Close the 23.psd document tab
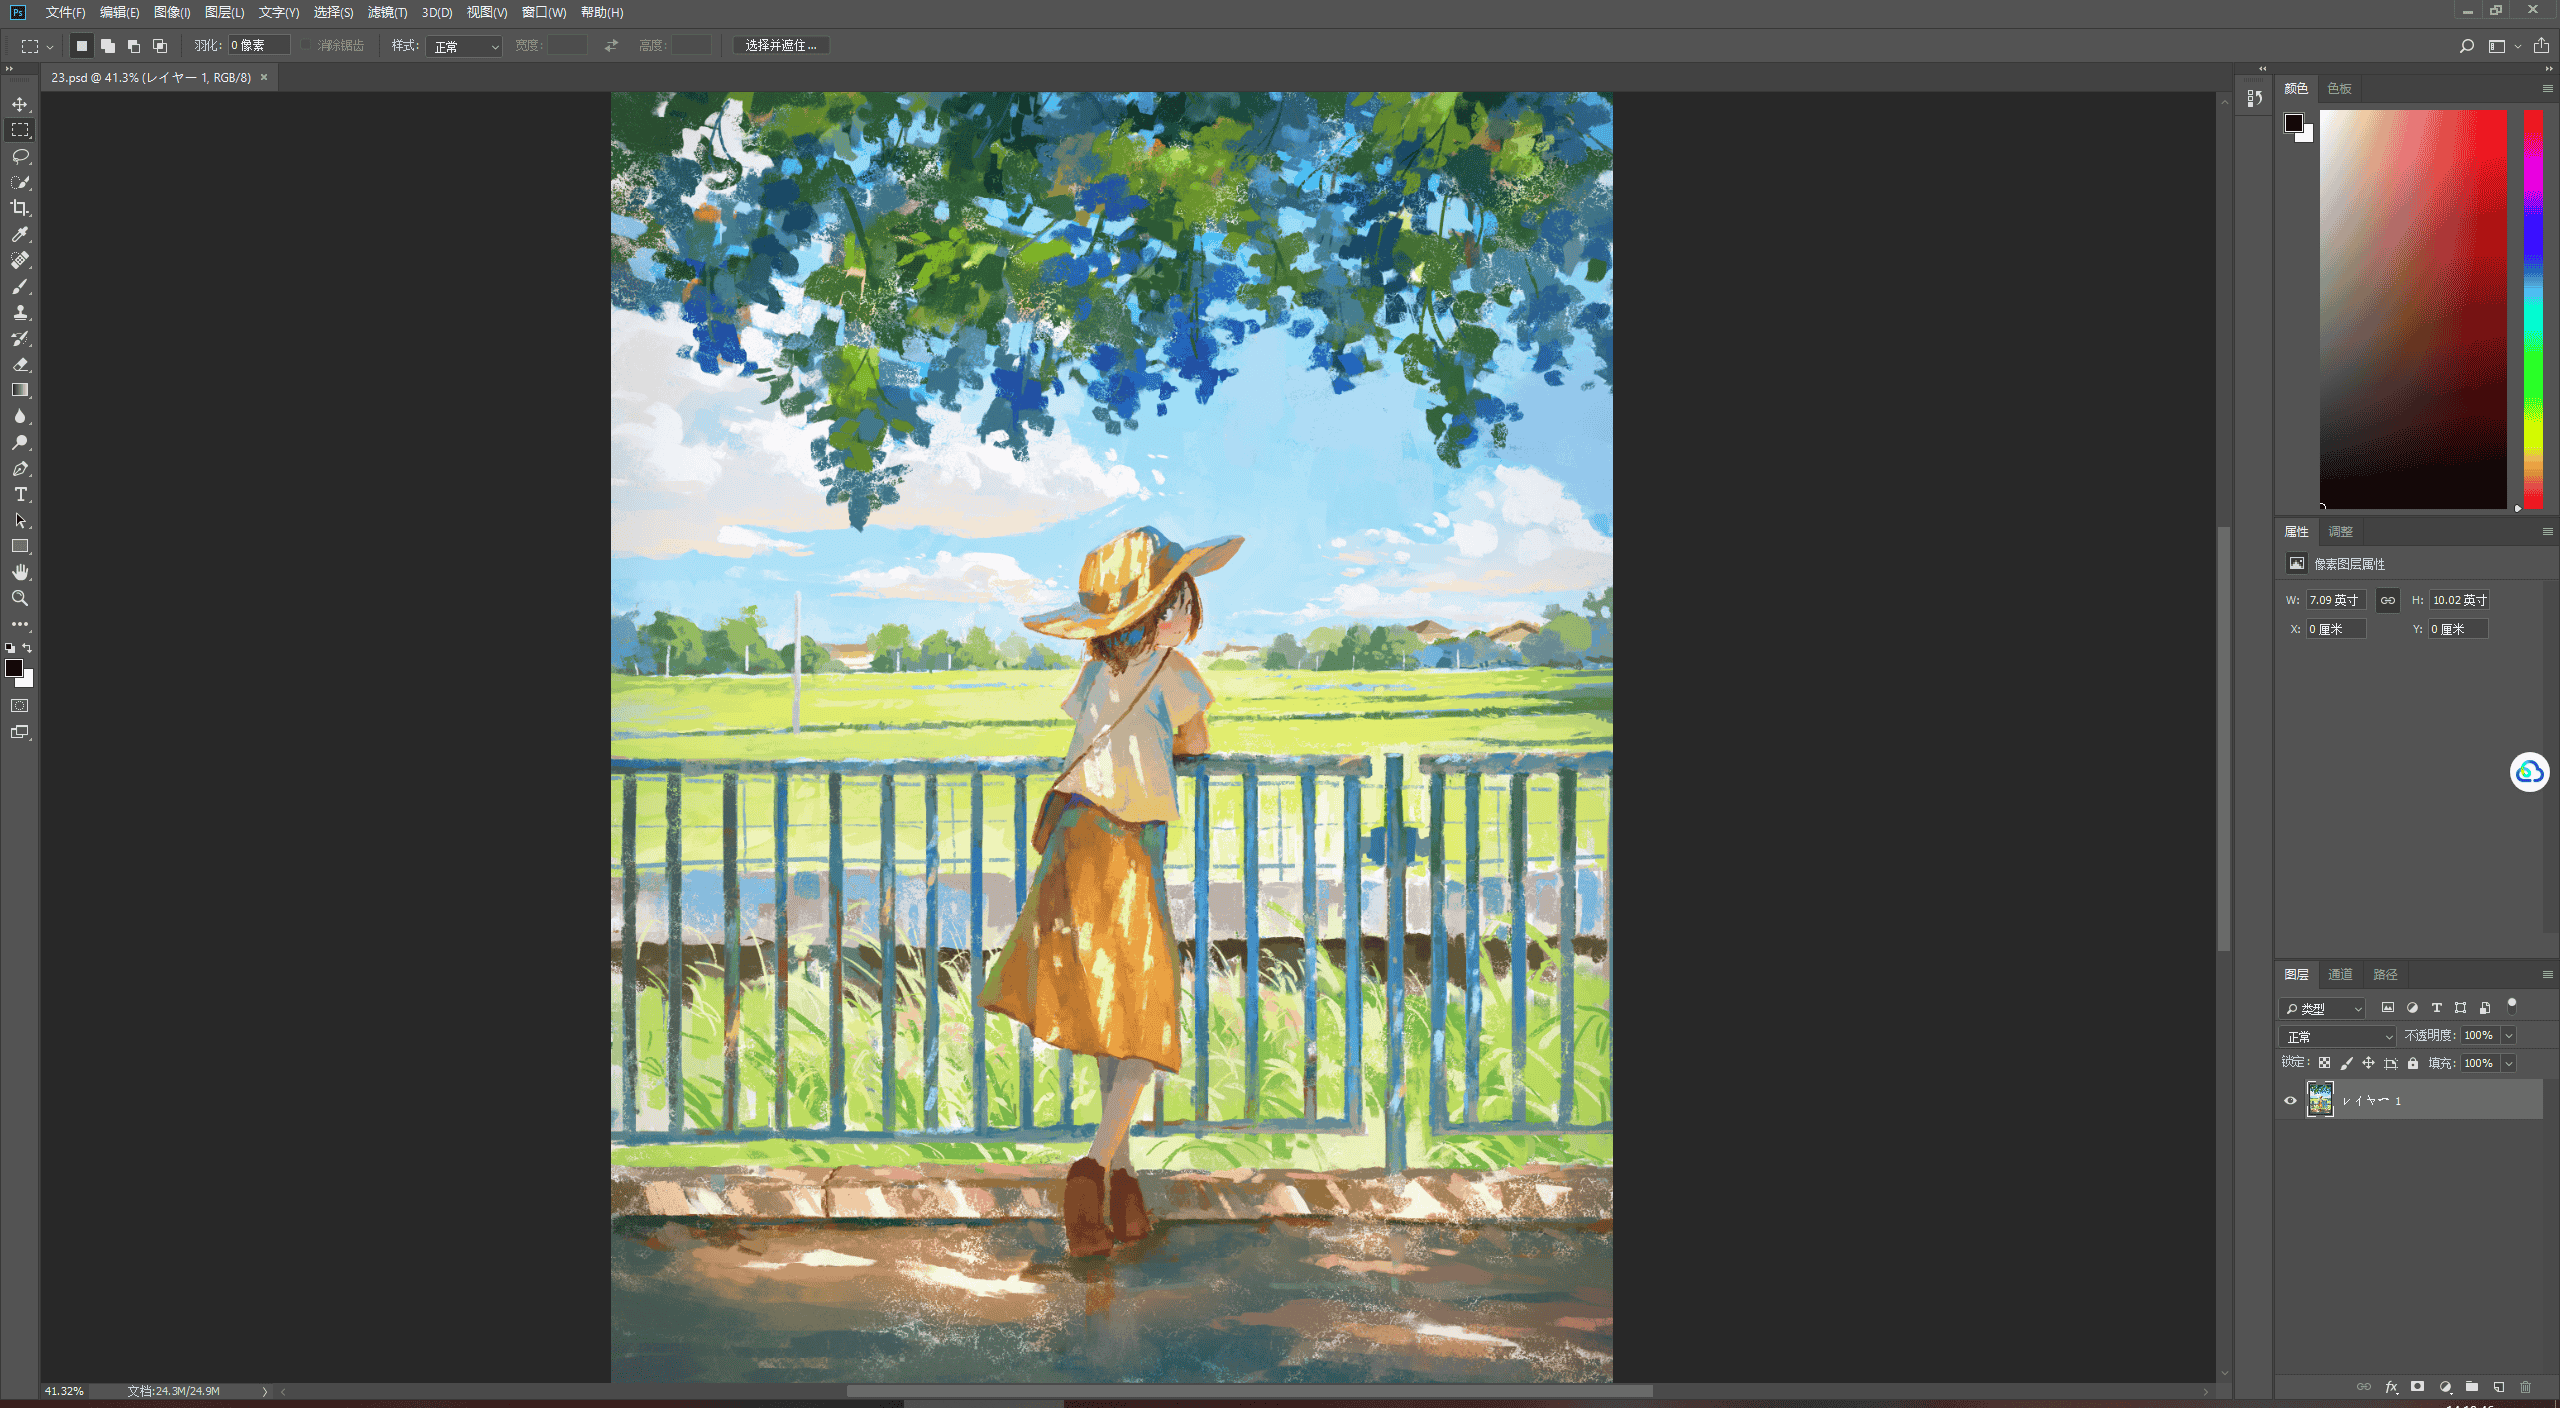2560x1408 pixels. (264, 77)
